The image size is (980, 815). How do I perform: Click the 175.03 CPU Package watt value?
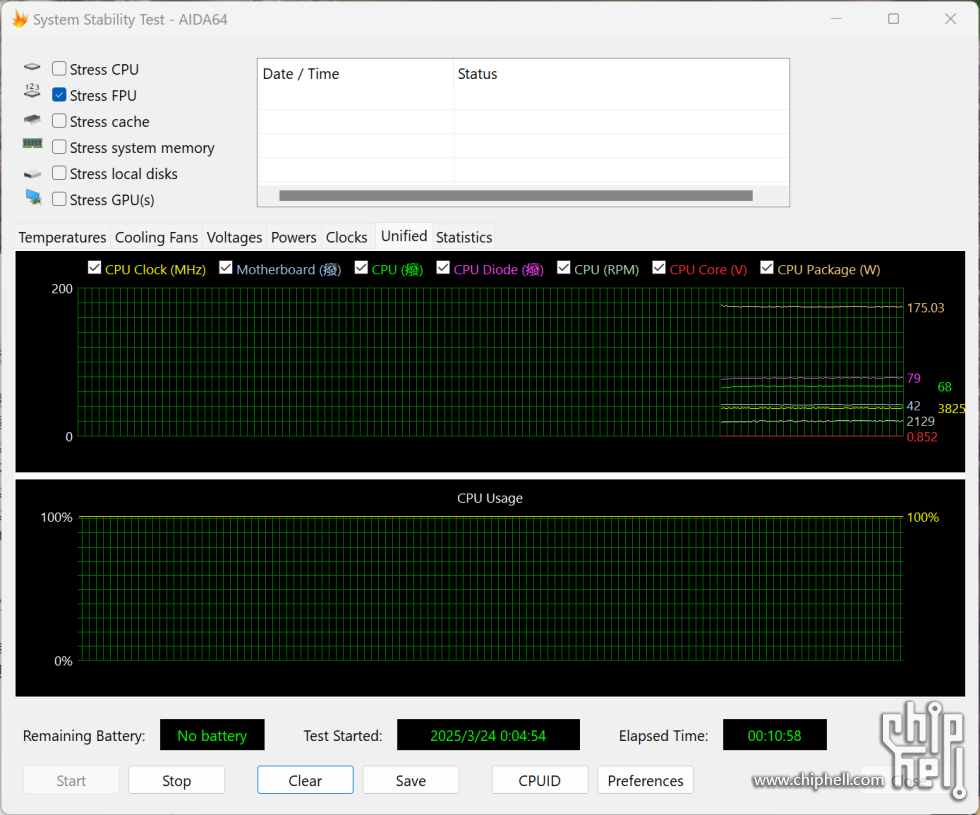click(x=926, y=308)
